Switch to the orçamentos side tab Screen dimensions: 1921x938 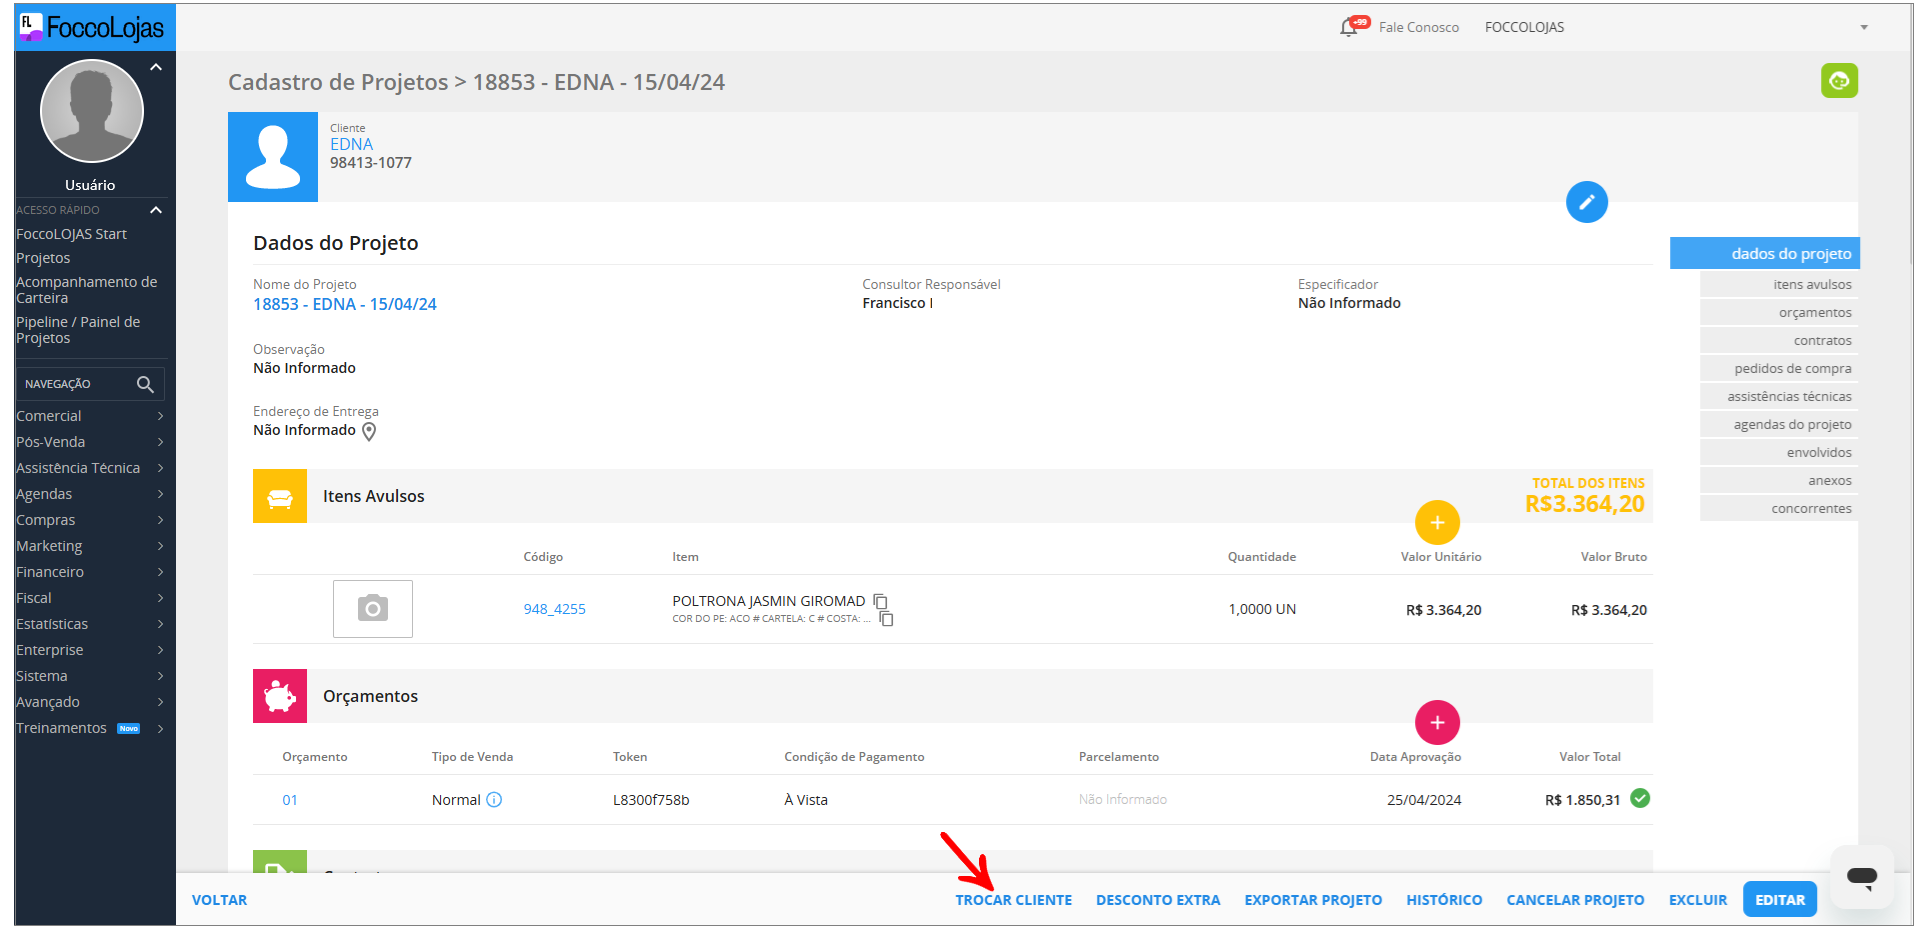pos(1814,313)
